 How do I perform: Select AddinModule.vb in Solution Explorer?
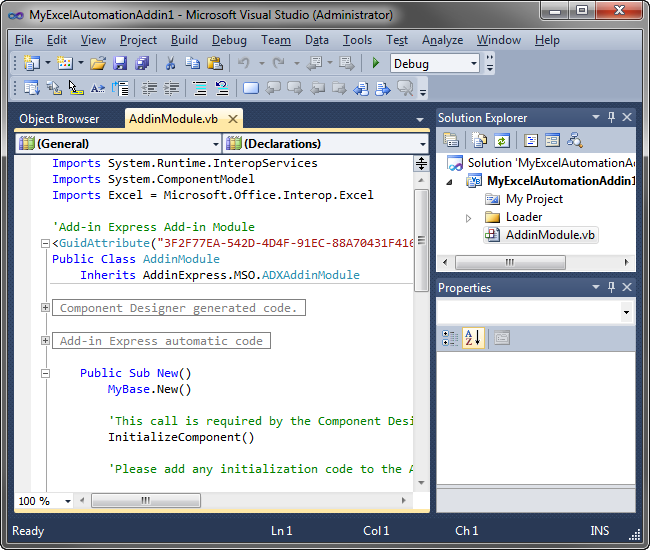point(541,235)
